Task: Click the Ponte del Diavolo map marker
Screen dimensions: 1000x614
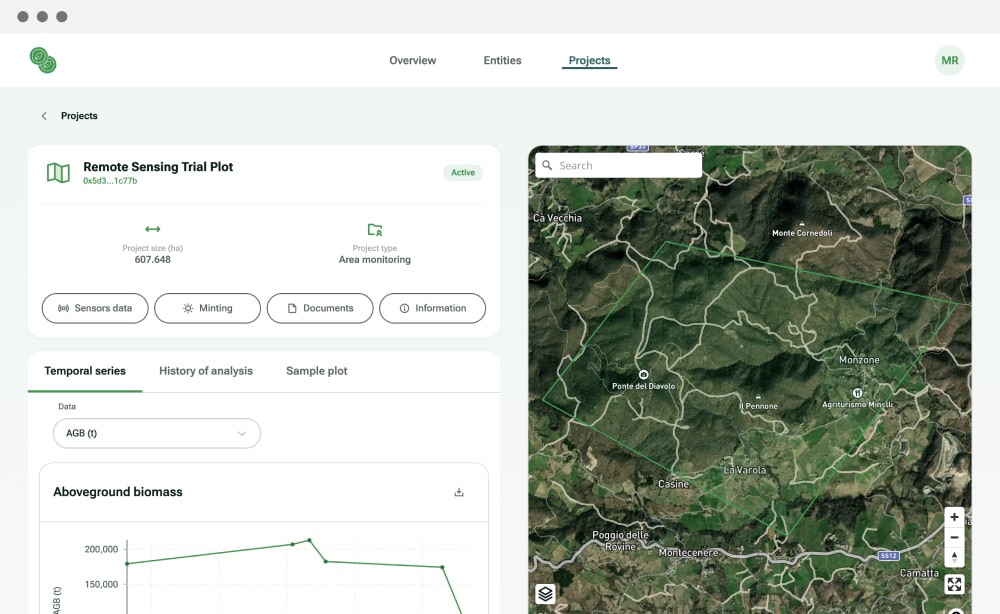Action: 643,374
